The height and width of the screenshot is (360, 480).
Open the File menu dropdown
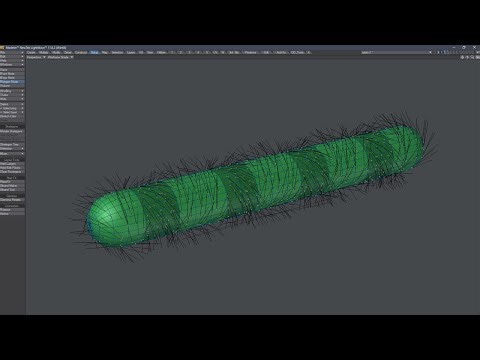[x=12, y=52]
